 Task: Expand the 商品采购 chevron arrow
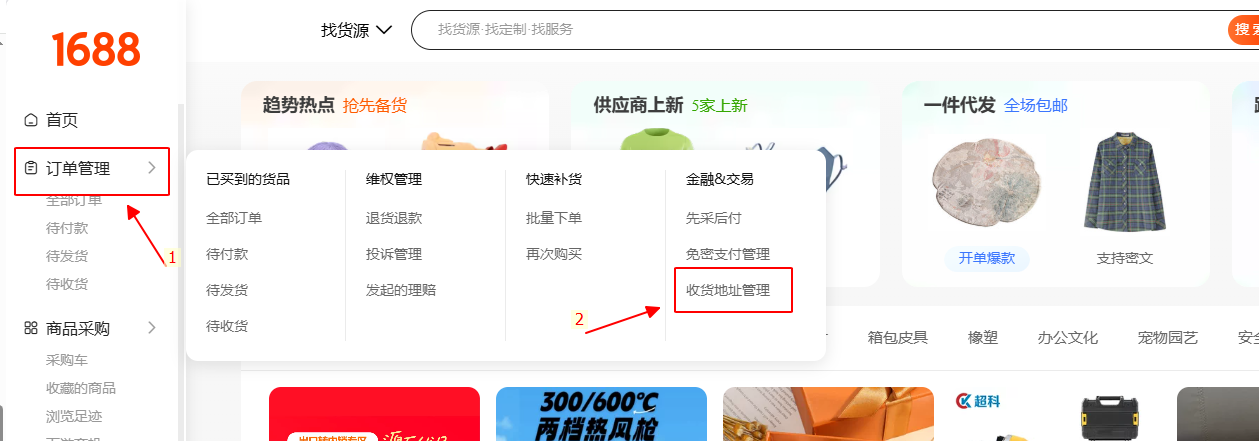152,327
